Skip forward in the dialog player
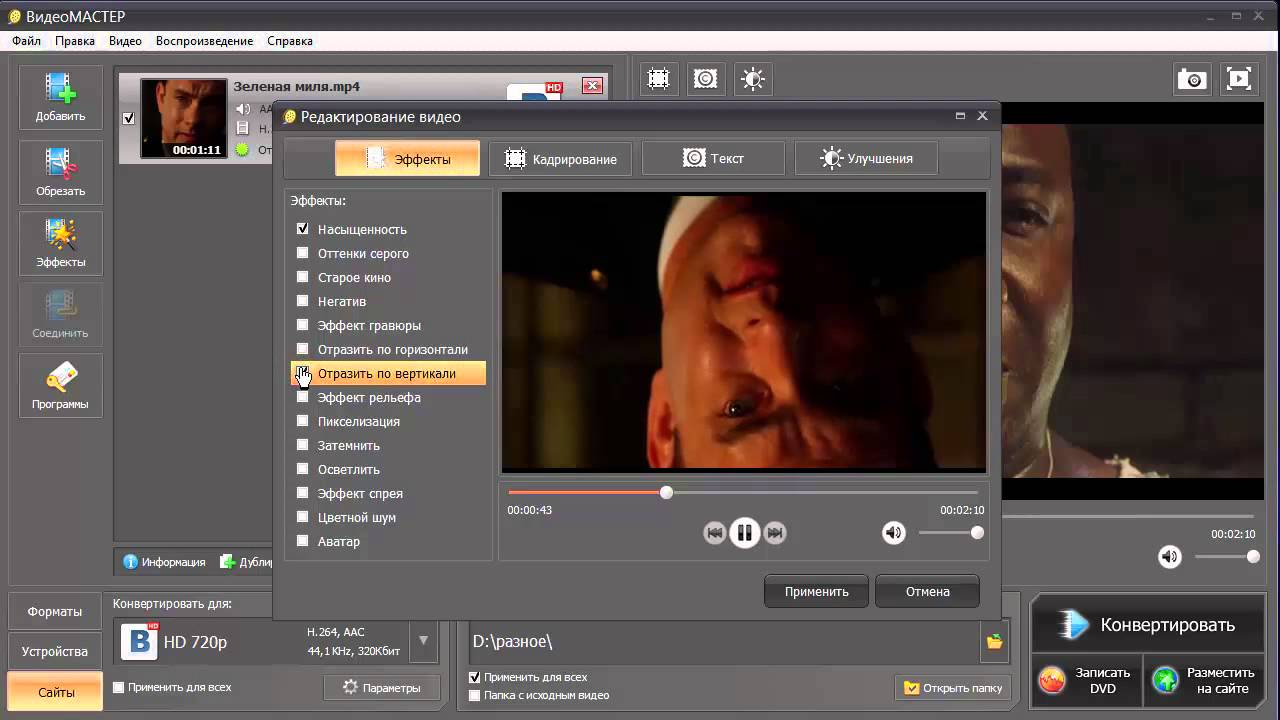1280x720 pixels. [775, 533]
